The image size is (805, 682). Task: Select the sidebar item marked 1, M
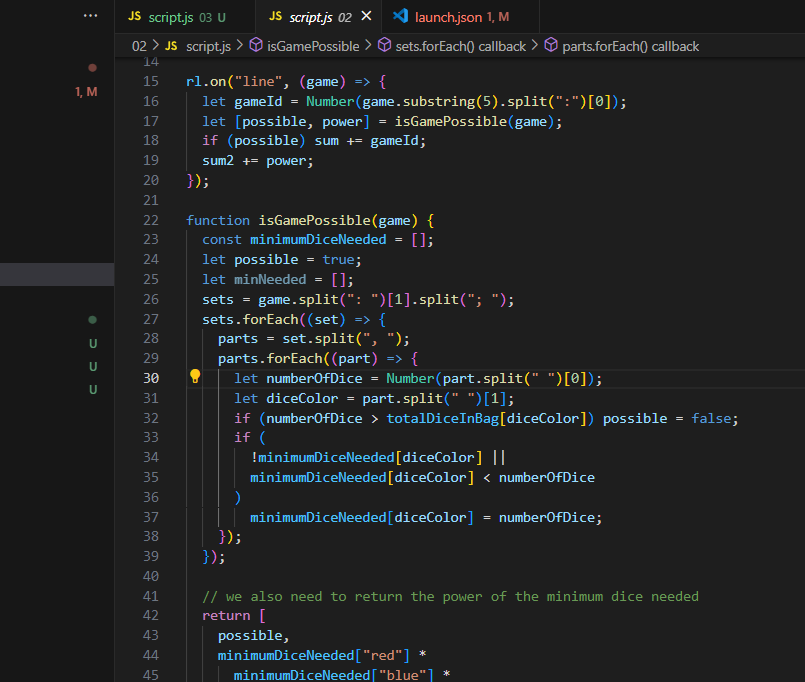click(86, 92)
